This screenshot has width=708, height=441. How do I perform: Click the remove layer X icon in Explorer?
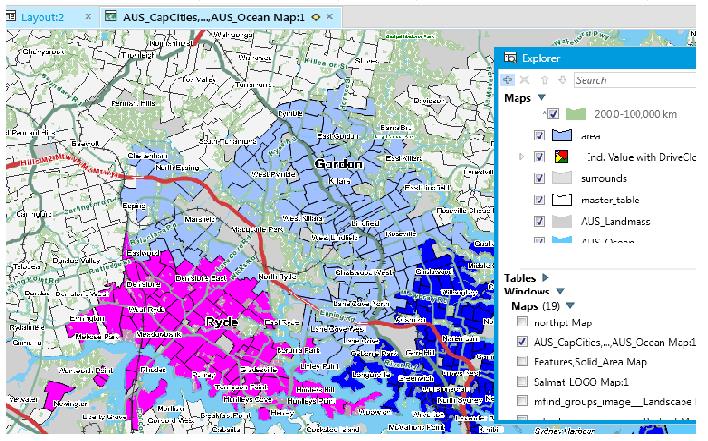coord(524,80)
